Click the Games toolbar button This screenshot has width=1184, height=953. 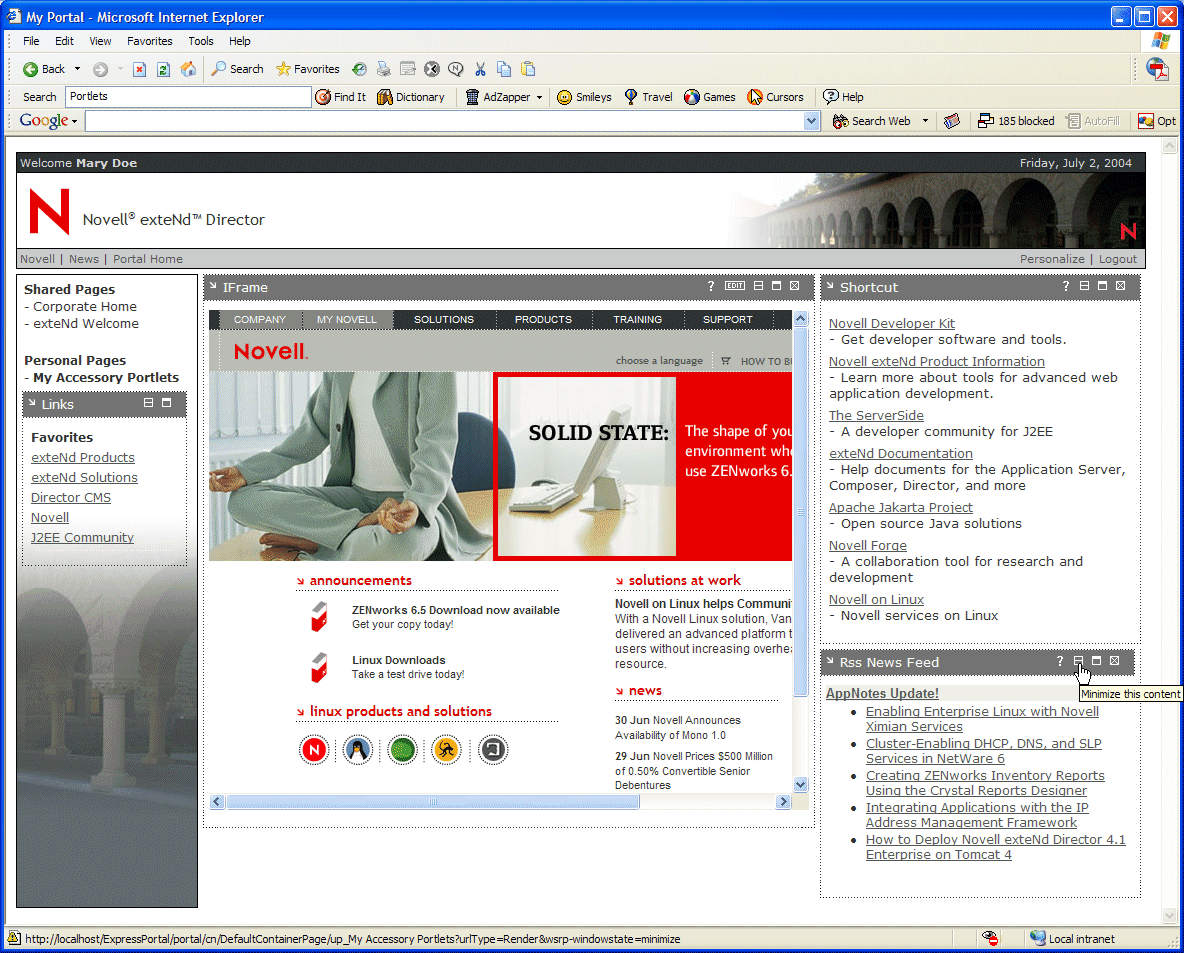710,97
